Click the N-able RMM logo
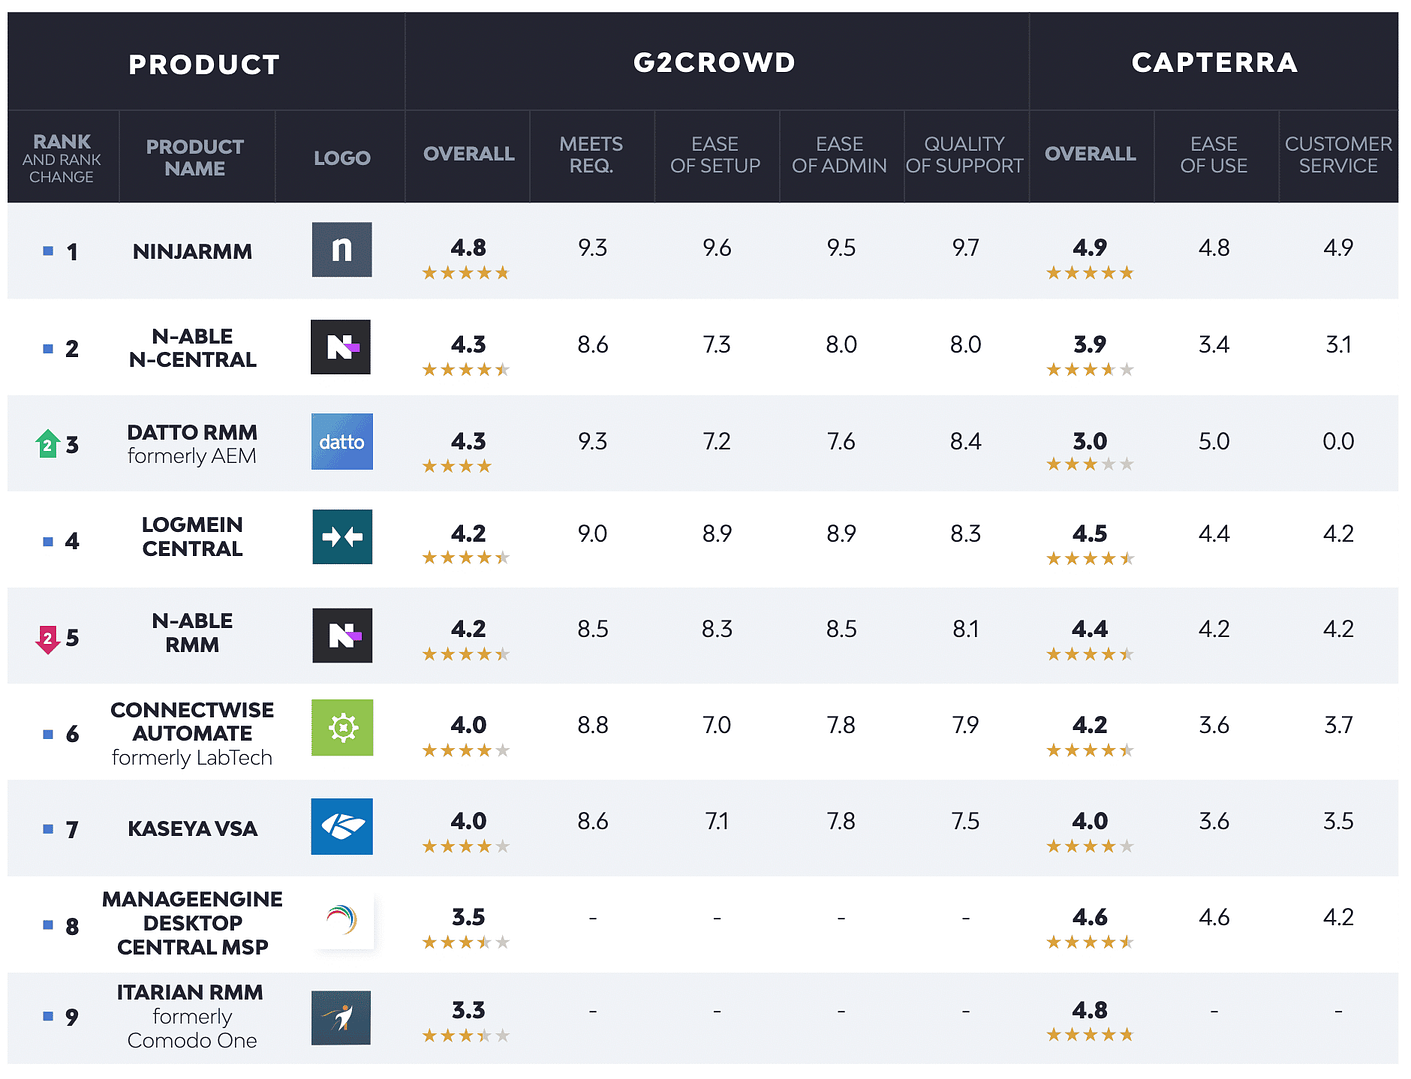The width and height of the screenshot is (1411, 1079). pyautogui.click(x=342, y=635)
